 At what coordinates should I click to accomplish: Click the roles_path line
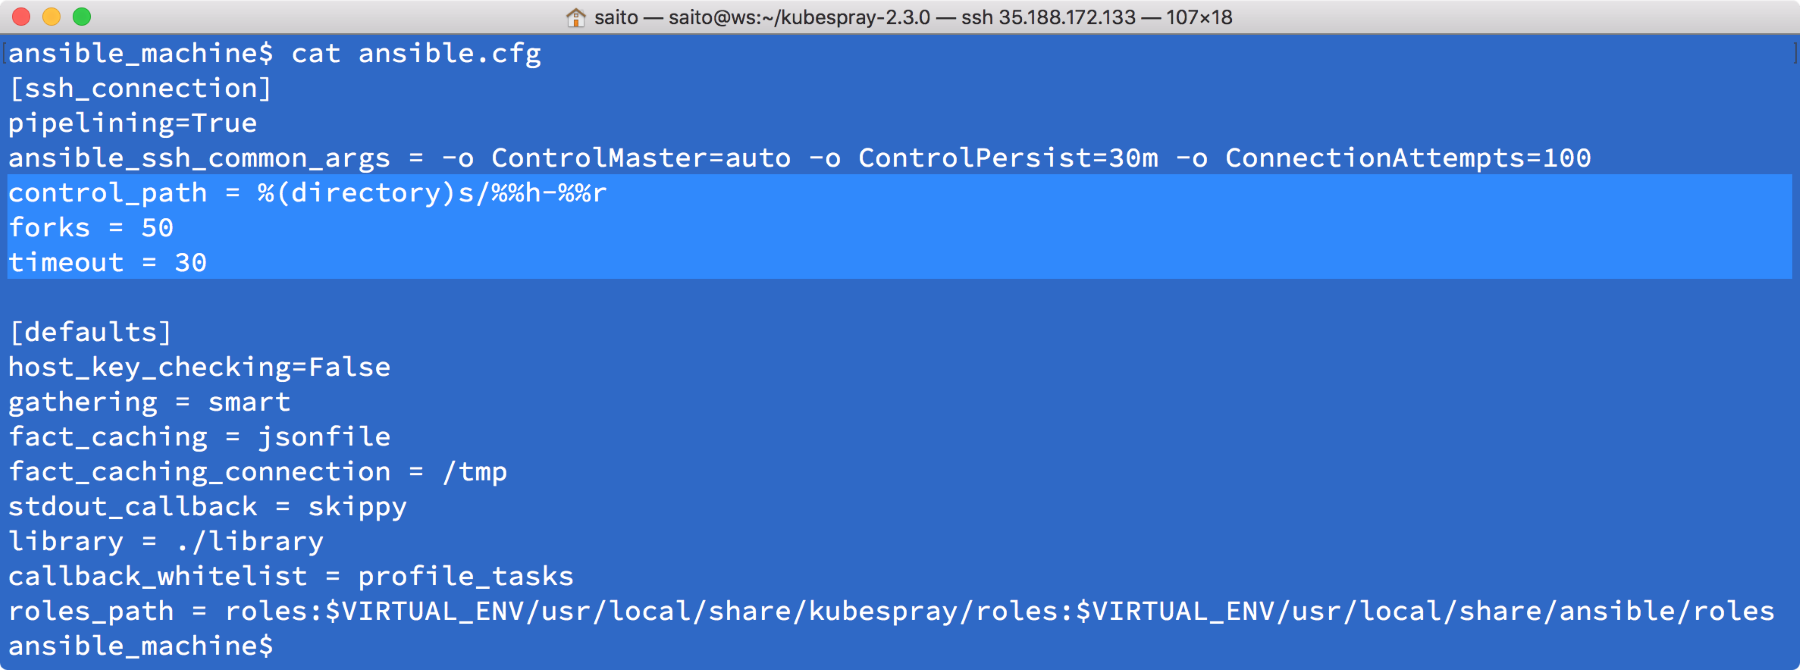tap(891, 611)
